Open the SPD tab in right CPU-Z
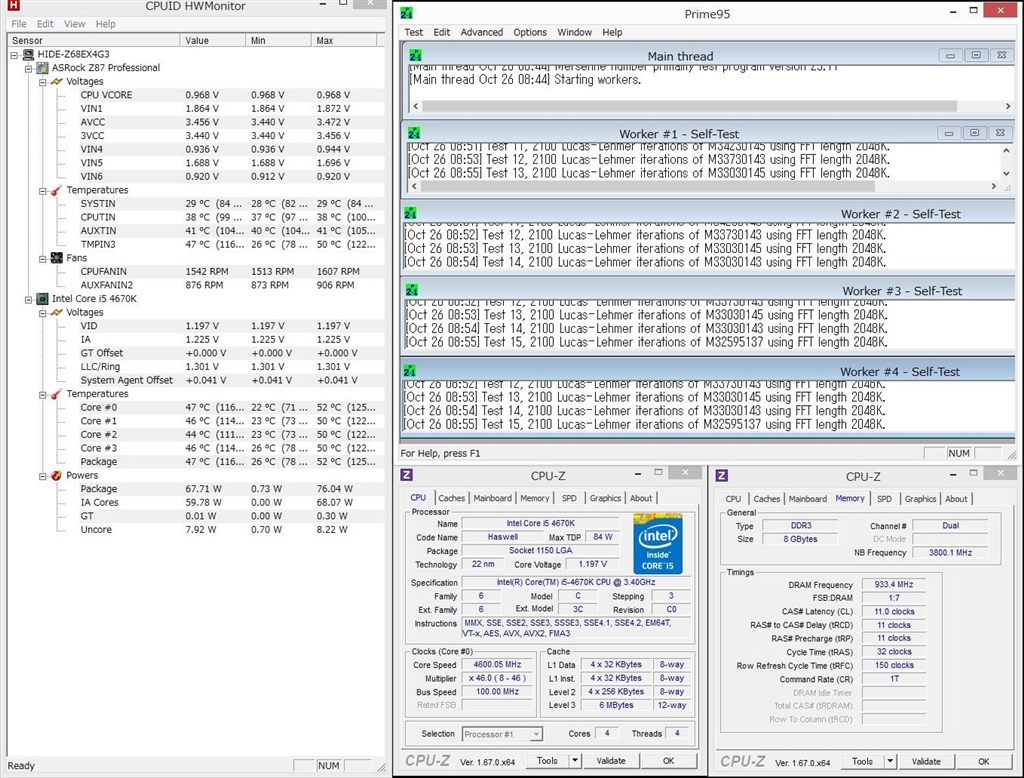This screenshot has height=778, width=1024. tap(884, 499)
